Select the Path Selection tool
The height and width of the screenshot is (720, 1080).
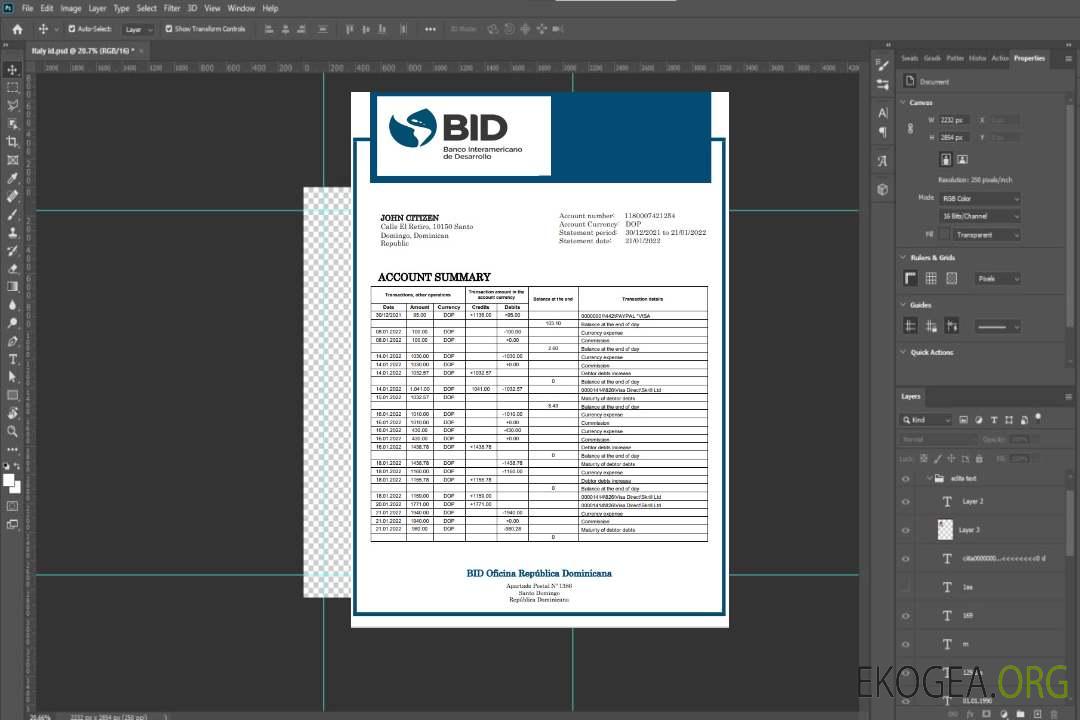coord(12,377)
